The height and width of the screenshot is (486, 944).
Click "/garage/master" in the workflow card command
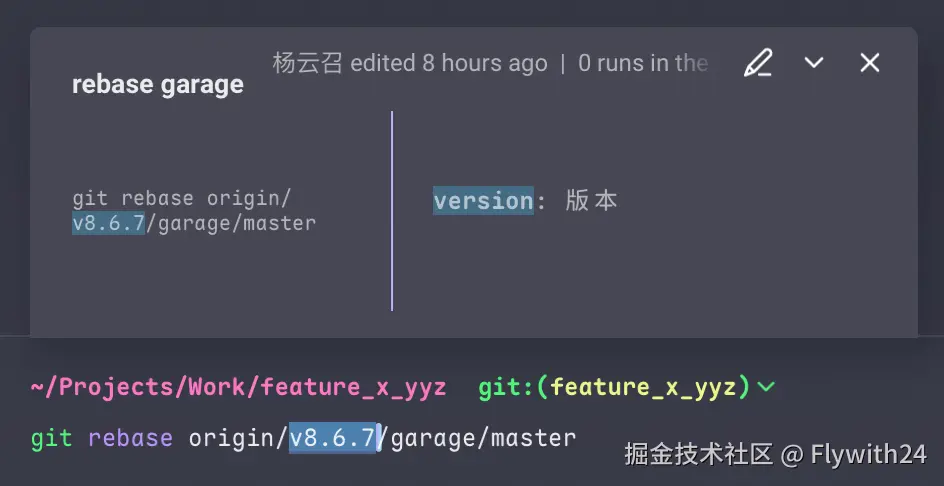231,223
